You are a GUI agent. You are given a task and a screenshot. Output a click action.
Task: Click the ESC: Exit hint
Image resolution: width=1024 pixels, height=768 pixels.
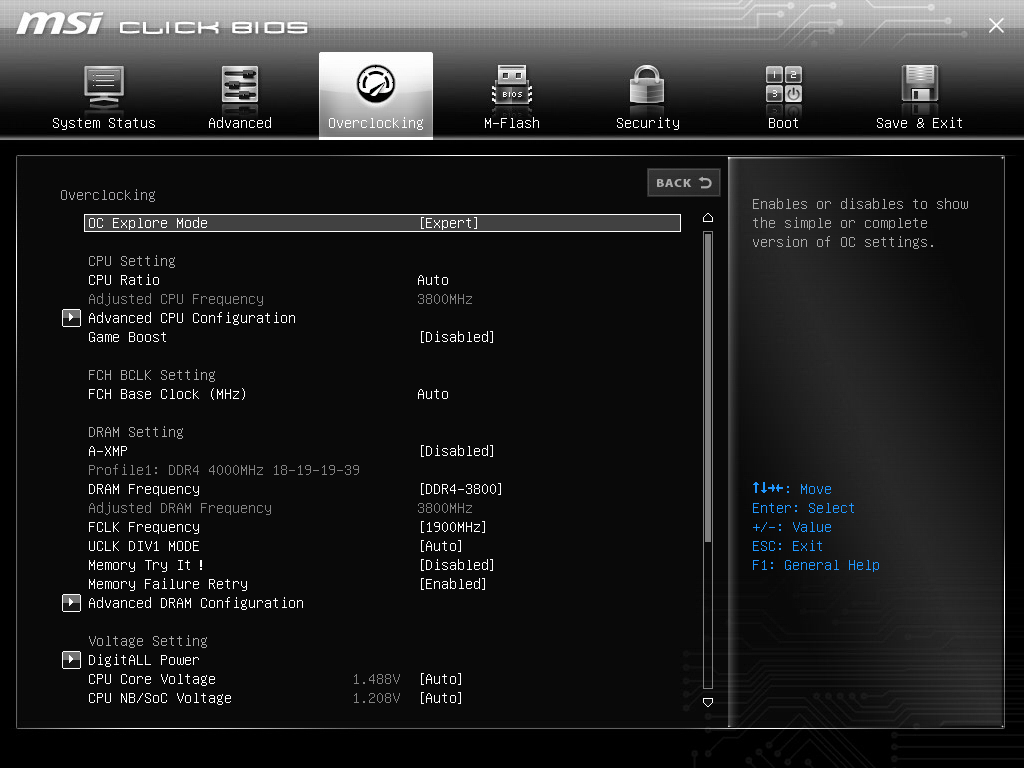pos(788,546)
